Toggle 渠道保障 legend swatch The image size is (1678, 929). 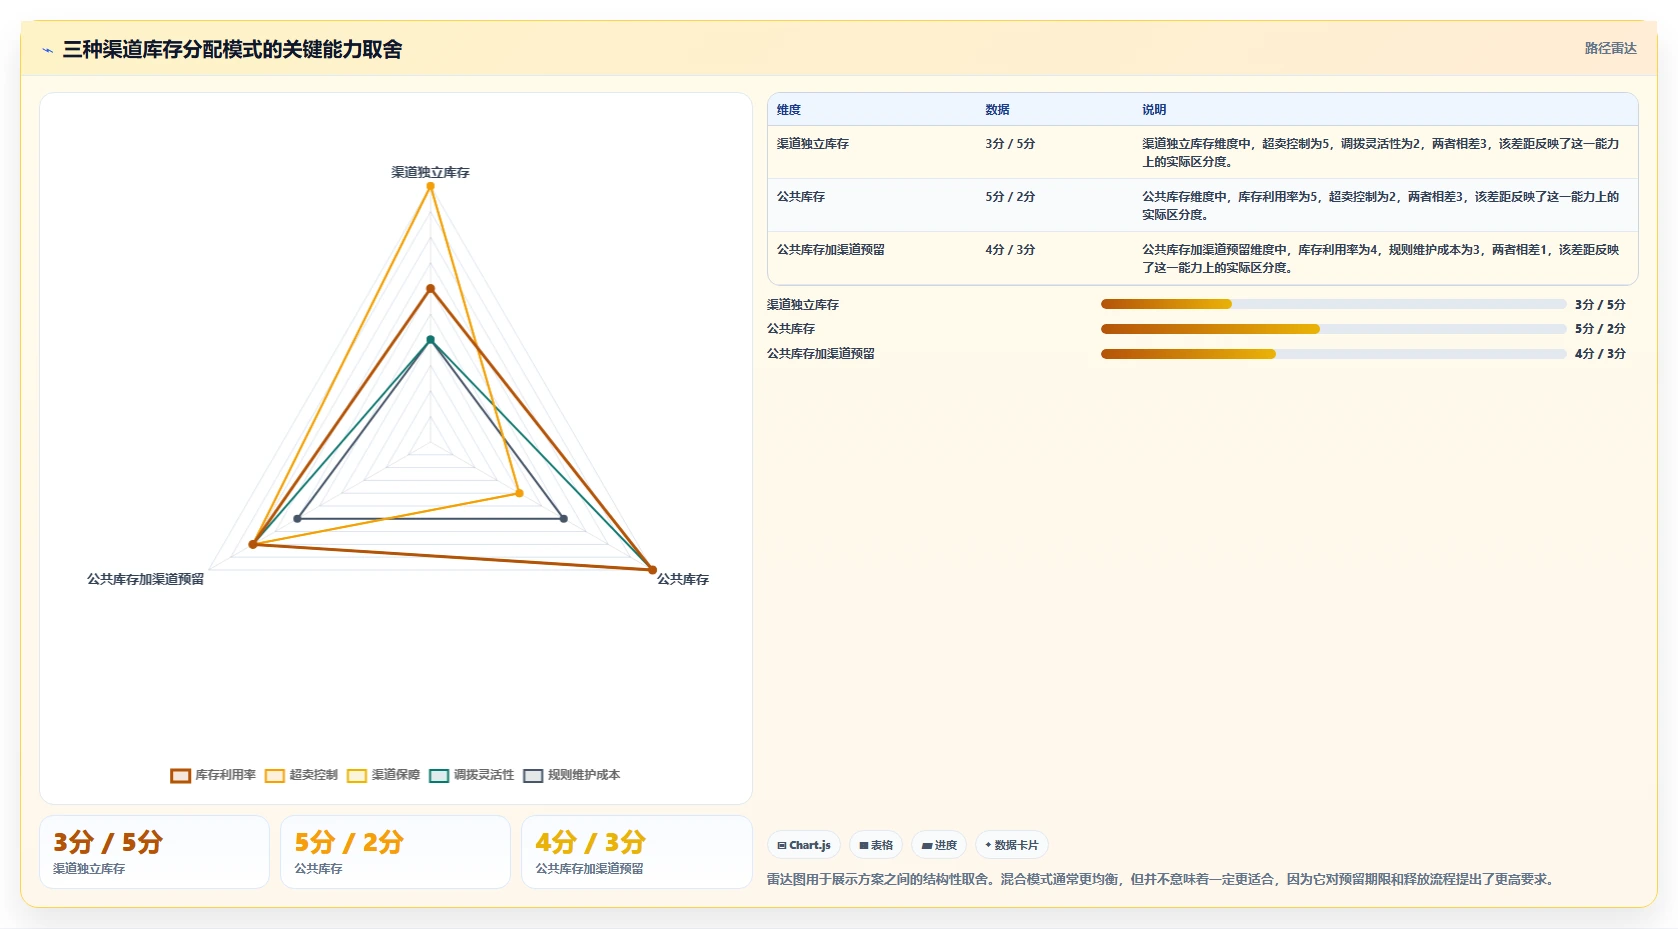(357, 775)
